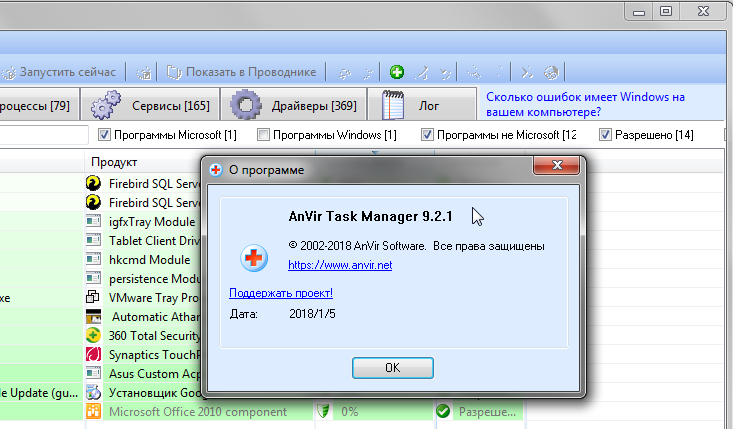This screenshot has height=429, width=733.
Task: Select the 360 Total Security row text
Action: [x=155, y=336]
